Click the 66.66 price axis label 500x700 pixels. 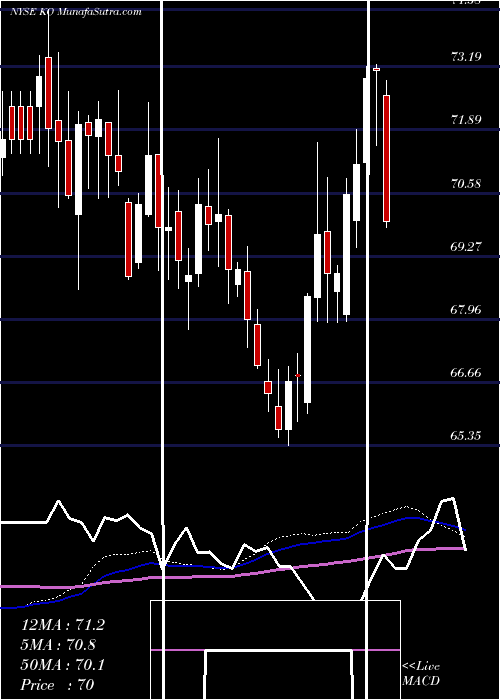point(466,372)
